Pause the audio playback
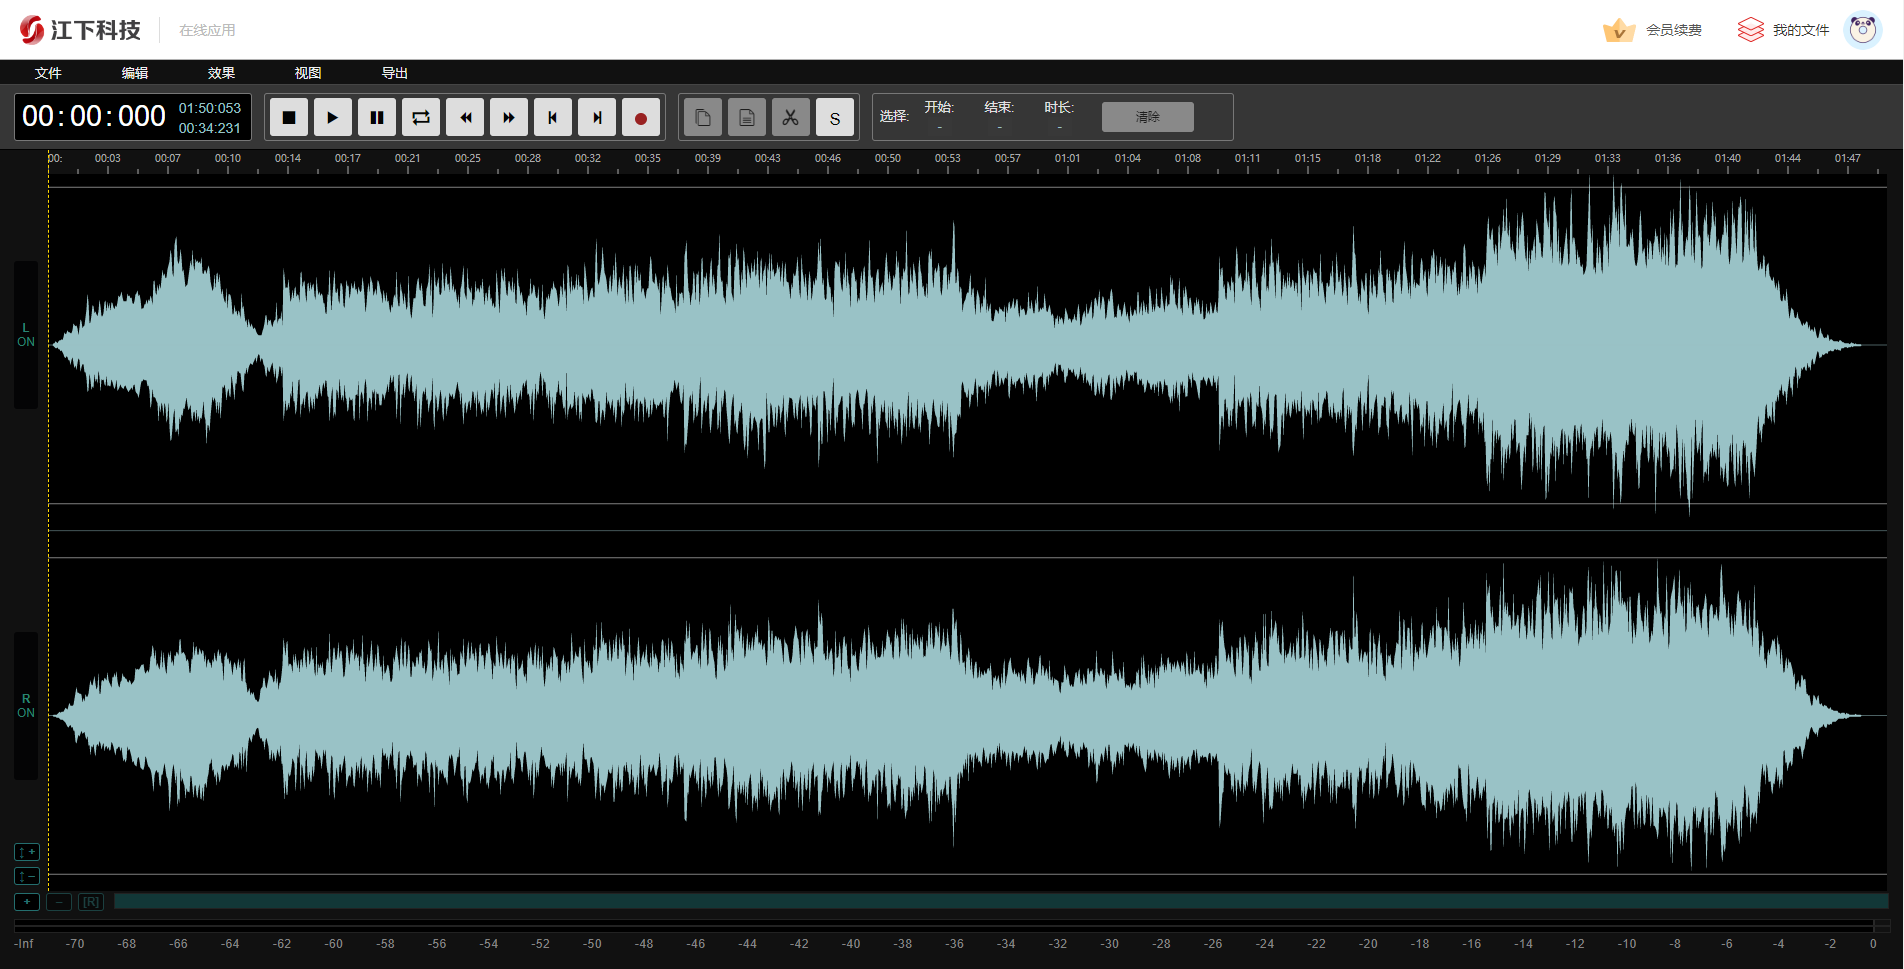The height and width of the screenshot is (969, 1904). tap(377, 117)
